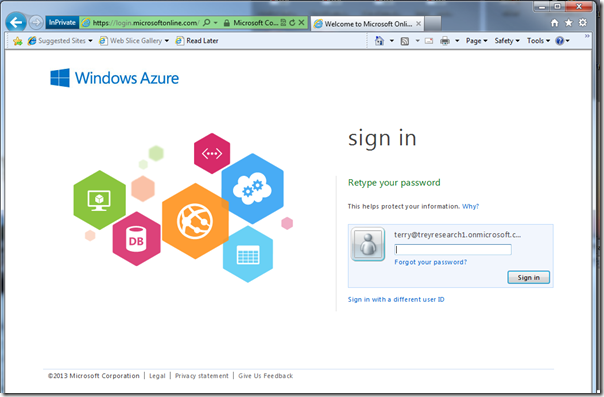Minimize the browser window
Screen dimensions: 604x397
tap(542, 7)
